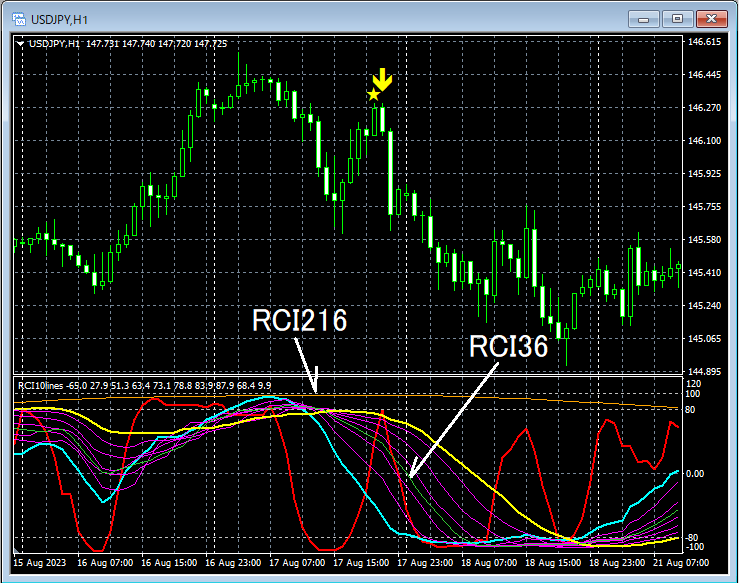The image size is (740, 583).
Task: Click price label 144.895 on scale
Action: [x=704, y=372]
